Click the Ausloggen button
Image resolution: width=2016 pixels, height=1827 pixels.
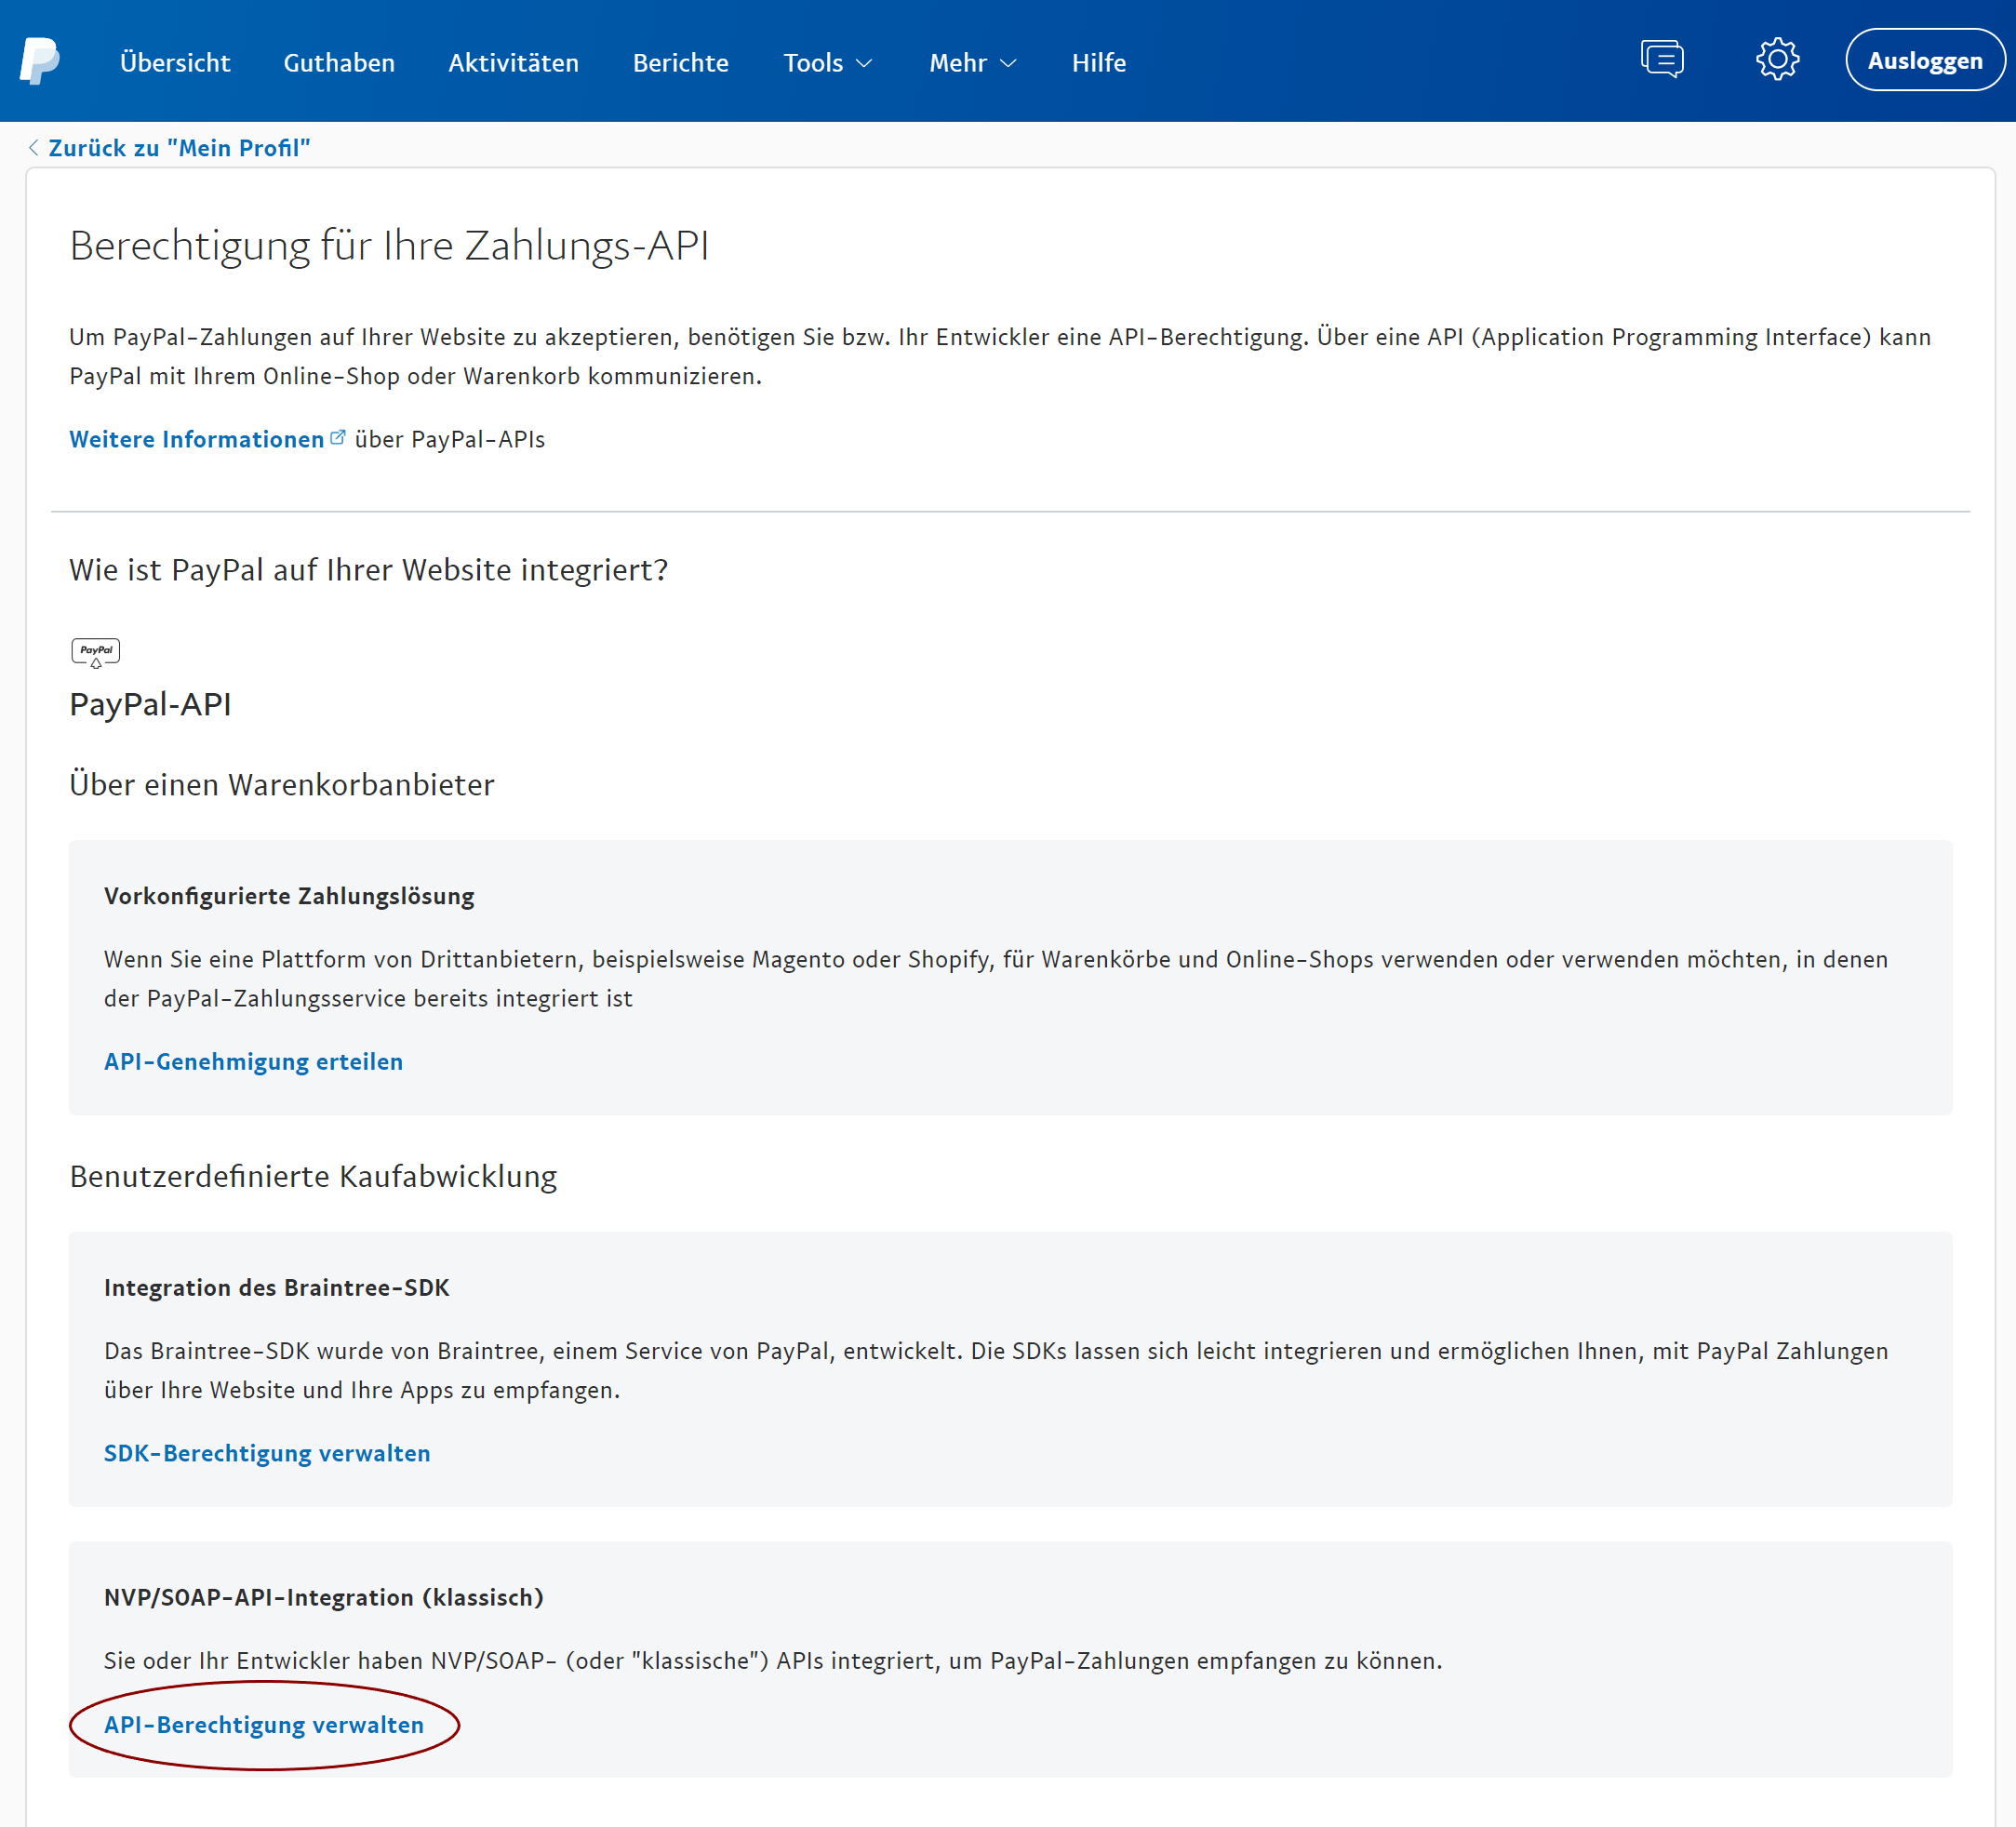pos(1924,60)
